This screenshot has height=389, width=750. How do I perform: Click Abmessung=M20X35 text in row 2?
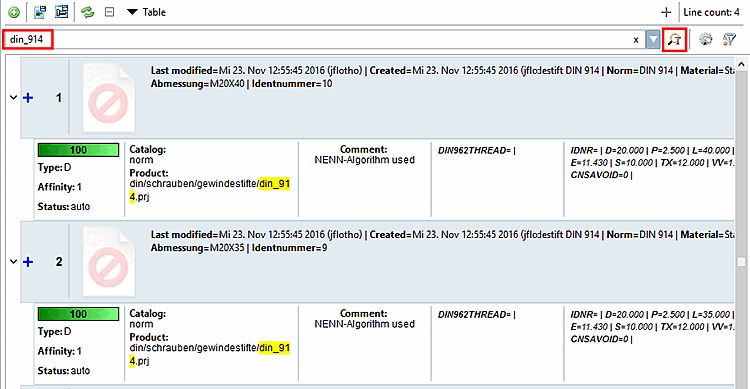coord(198,248)
